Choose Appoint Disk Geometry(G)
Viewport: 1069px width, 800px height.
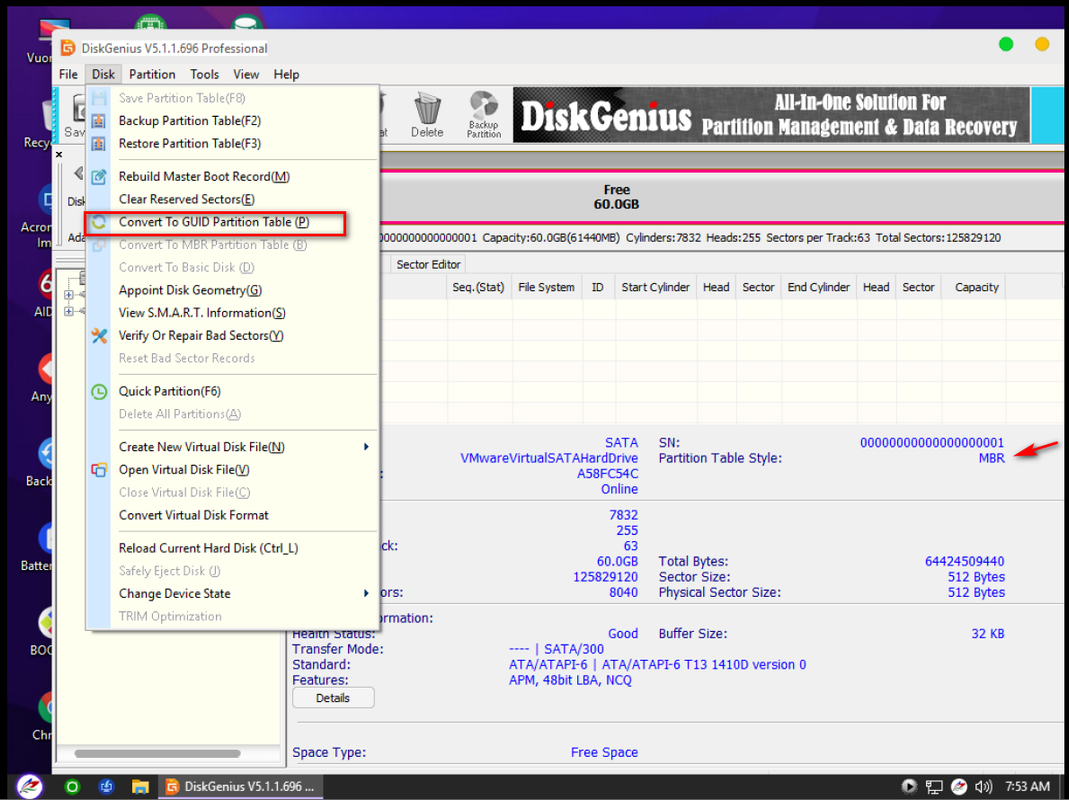190,291
